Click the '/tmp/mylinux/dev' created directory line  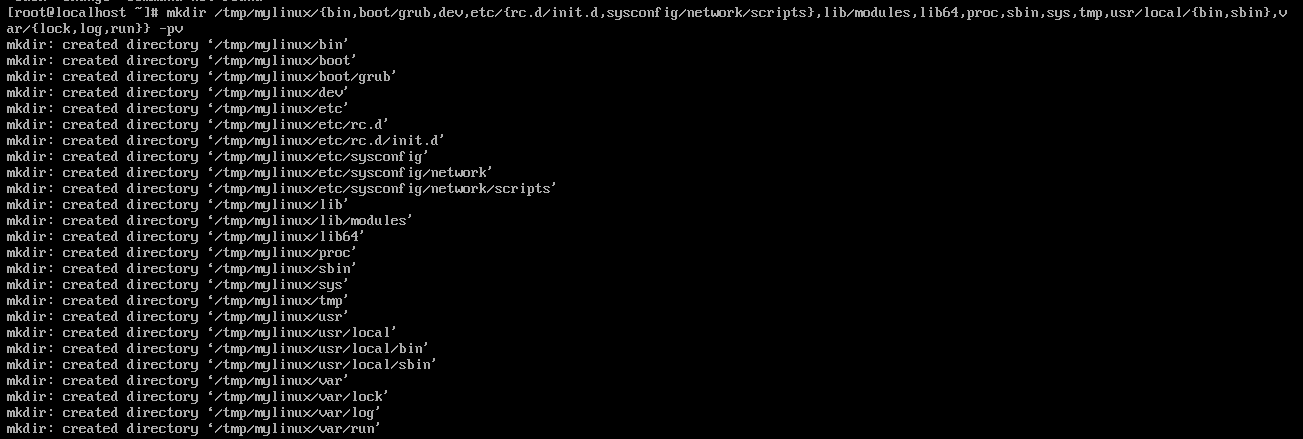pos(177,92)
